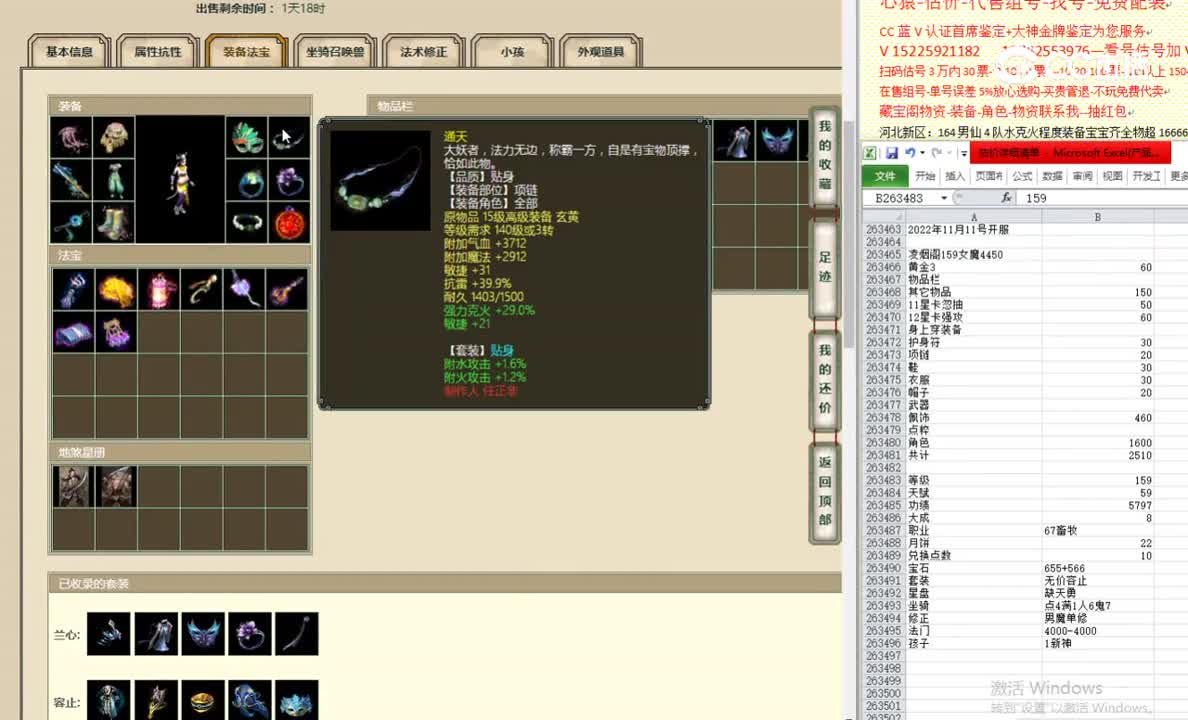This screenshot has width=1188, height=720.
Task: Open the 外观道具 tab
Action: 601,52
